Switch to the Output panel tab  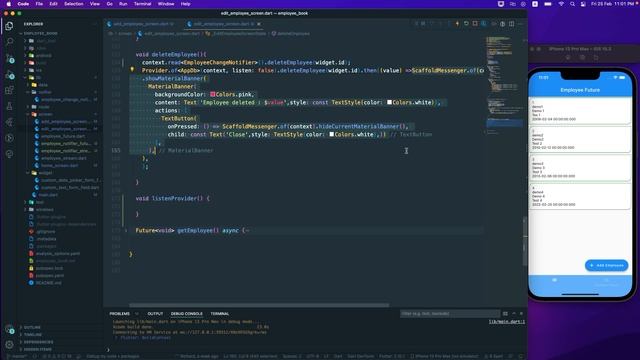(x=155, y=313)
